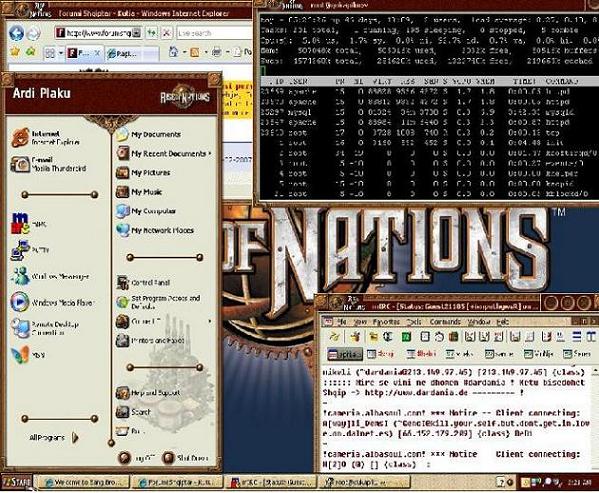Launch Windows Media Player from Start menu
This screenshot has height=493, width=599.
pos(52,302)
